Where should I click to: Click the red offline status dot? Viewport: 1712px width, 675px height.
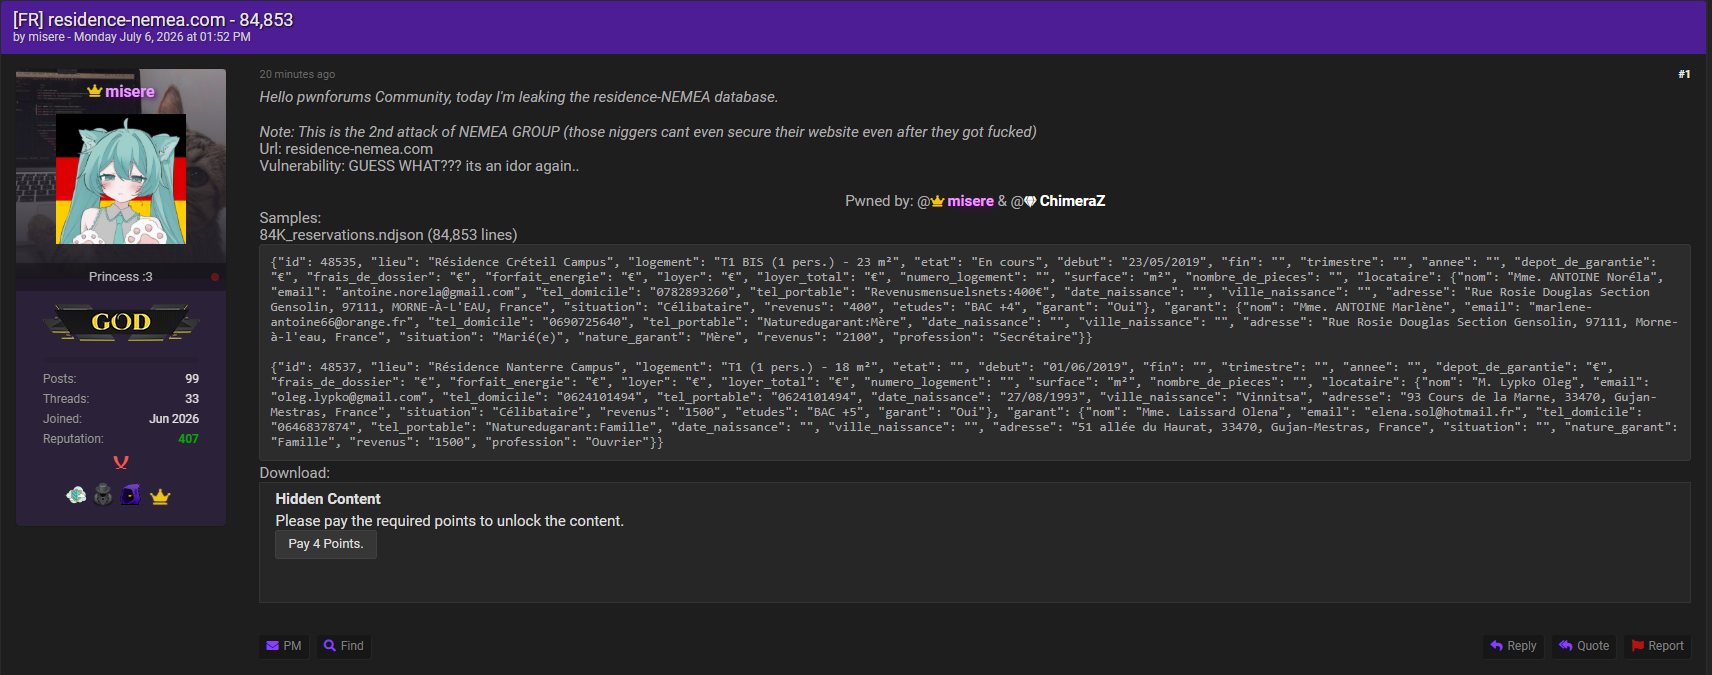click(214, 277)
